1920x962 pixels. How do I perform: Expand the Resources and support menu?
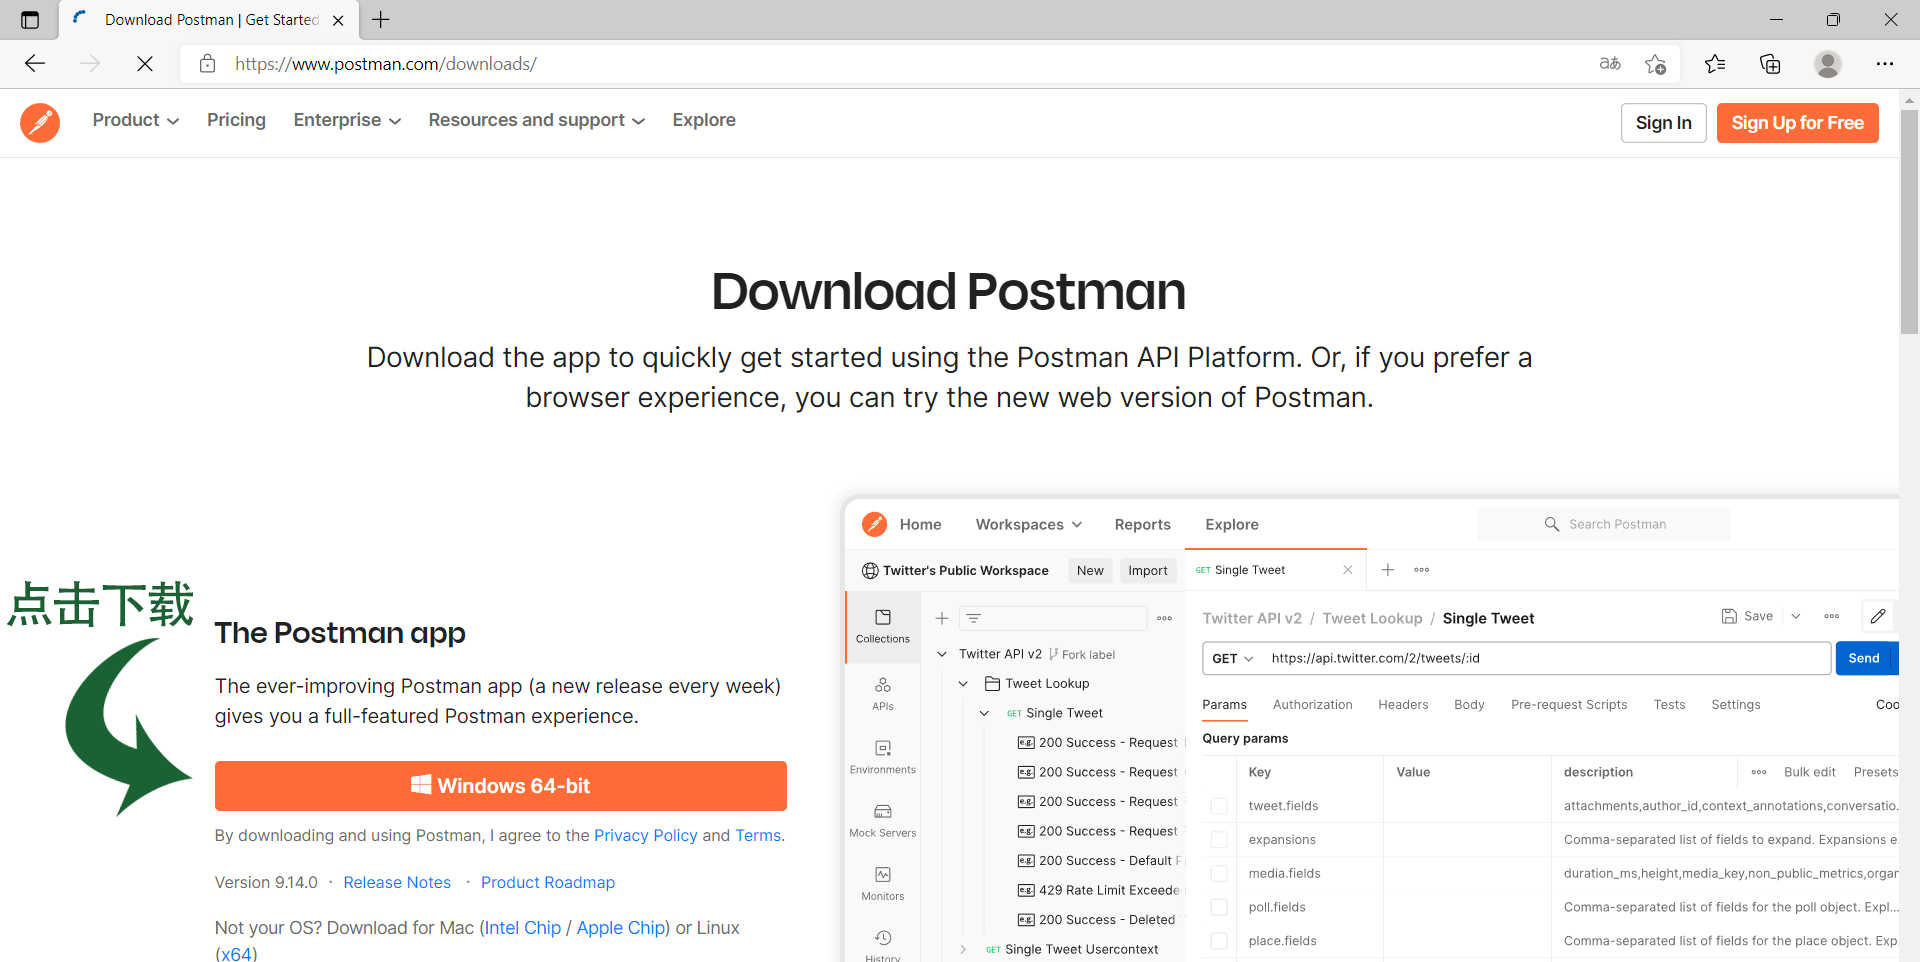(x=537, y=120)
